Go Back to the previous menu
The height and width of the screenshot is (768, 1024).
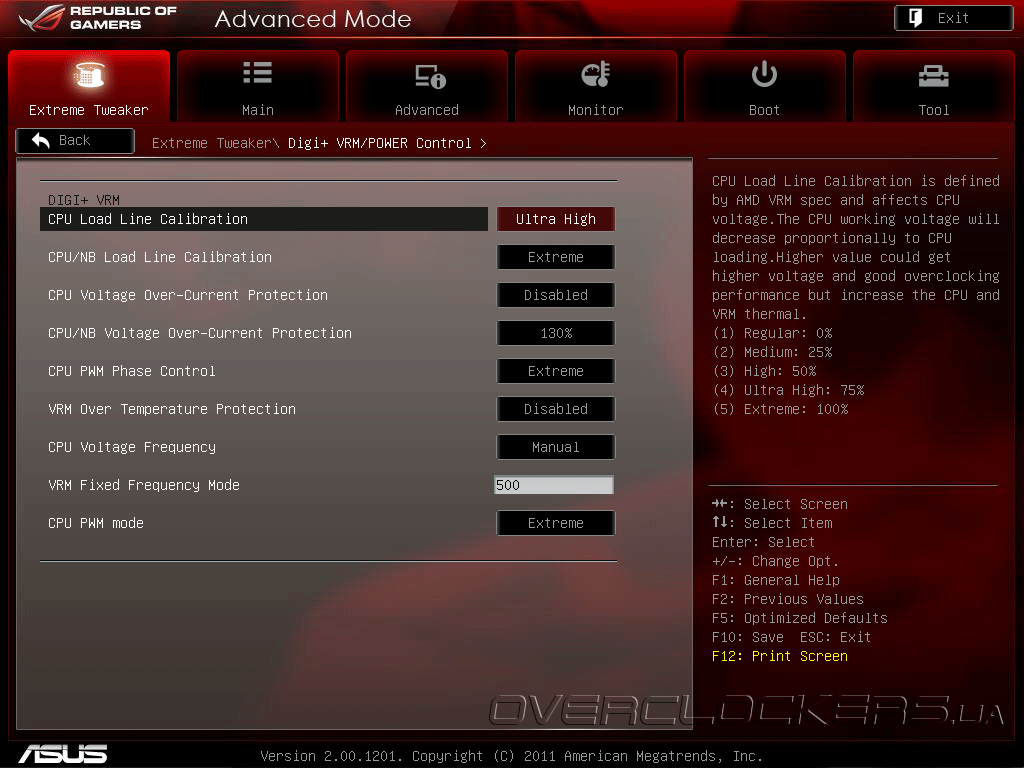tap(75, 140)
